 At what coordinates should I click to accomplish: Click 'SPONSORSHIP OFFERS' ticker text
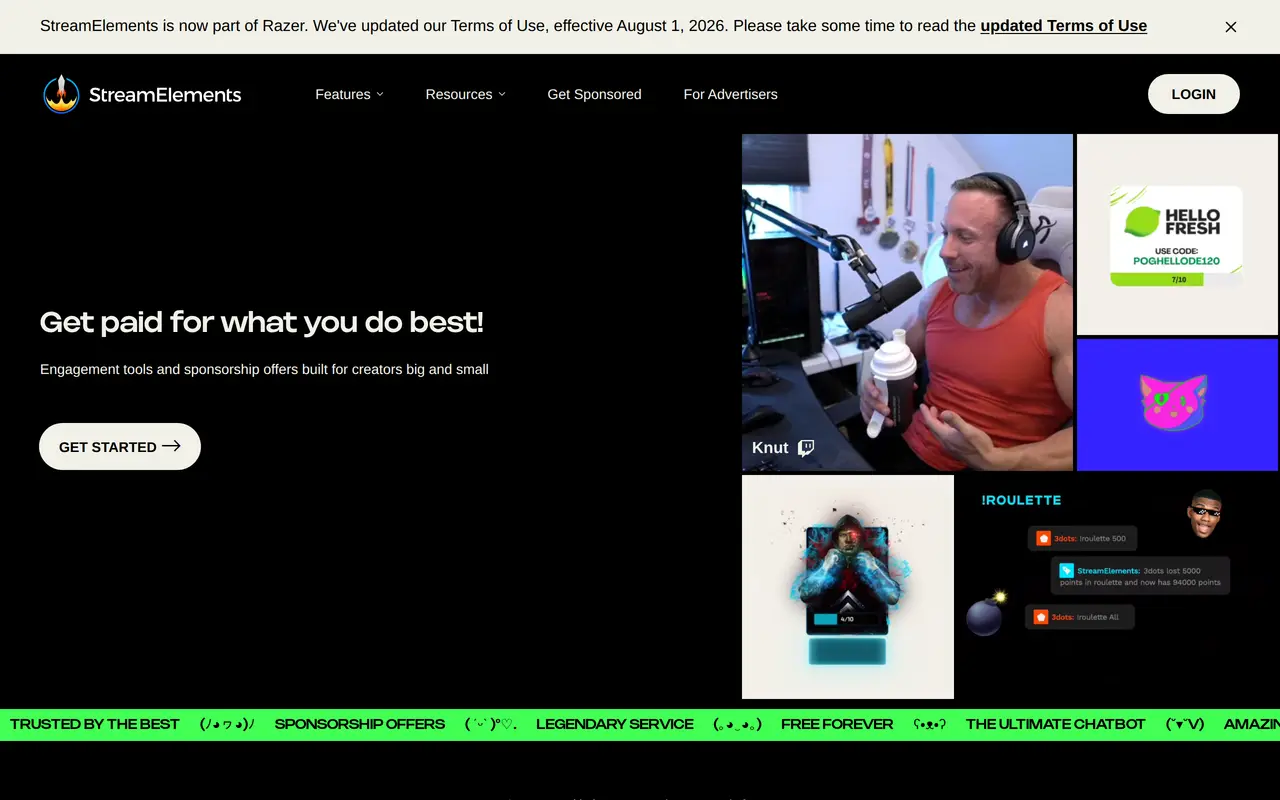tap(360, 724)
